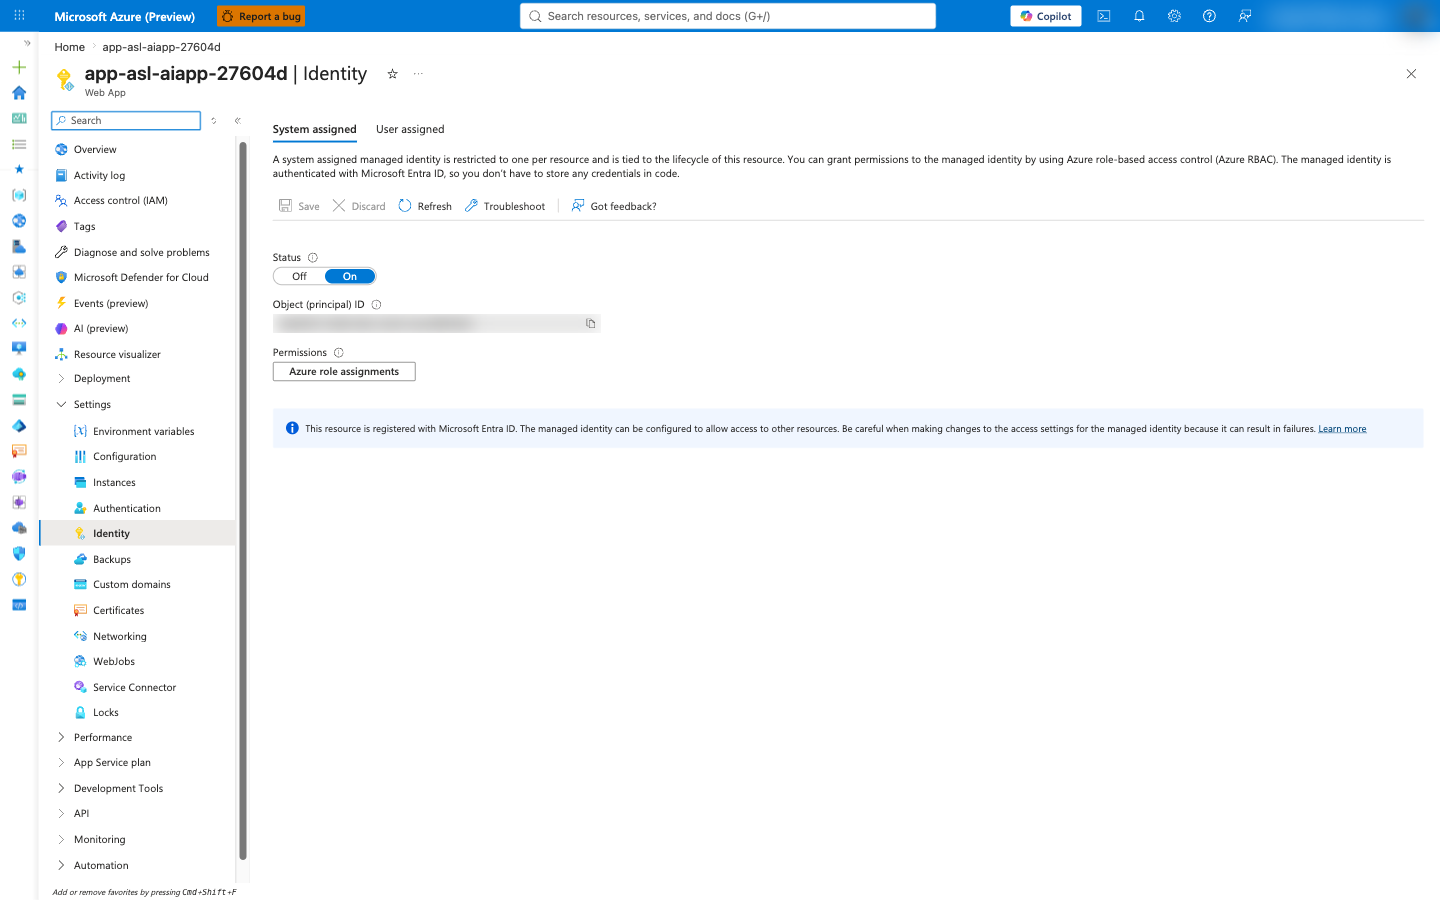Open the help question mark icon

1209,16
